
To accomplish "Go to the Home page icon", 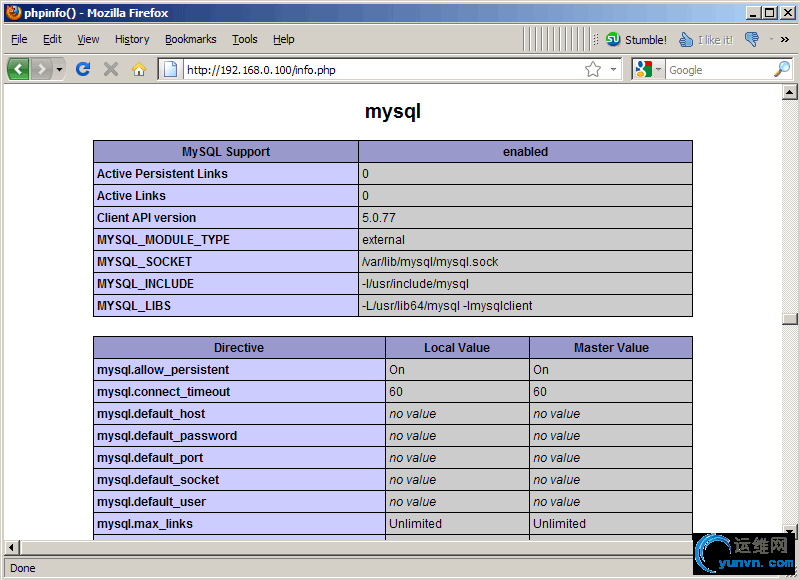I will 139,69.
